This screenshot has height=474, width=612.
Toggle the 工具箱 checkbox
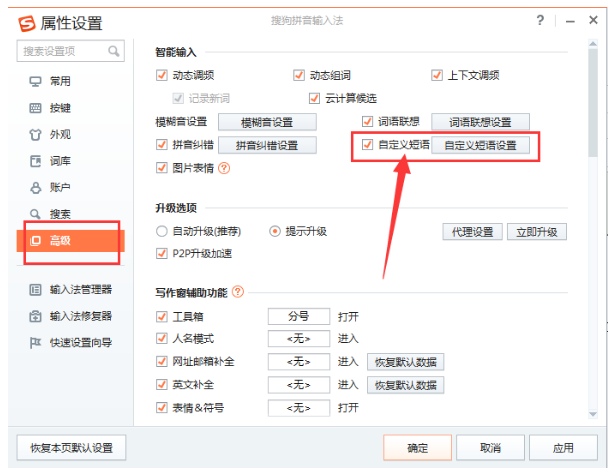pos(162,316)
